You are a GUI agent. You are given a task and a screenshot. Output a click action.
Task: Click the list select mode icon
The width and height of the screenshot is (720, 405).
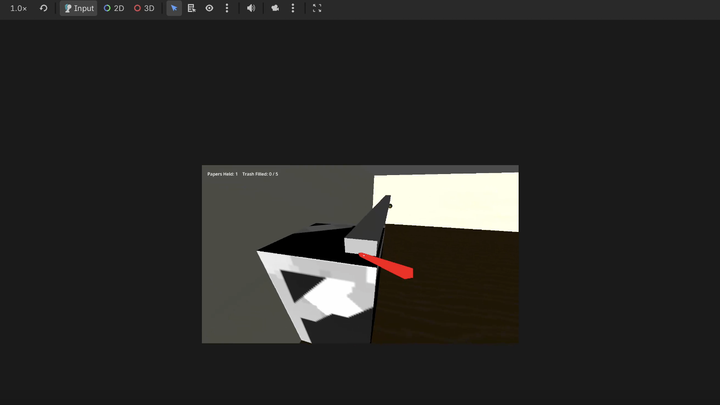click(191, 8)
